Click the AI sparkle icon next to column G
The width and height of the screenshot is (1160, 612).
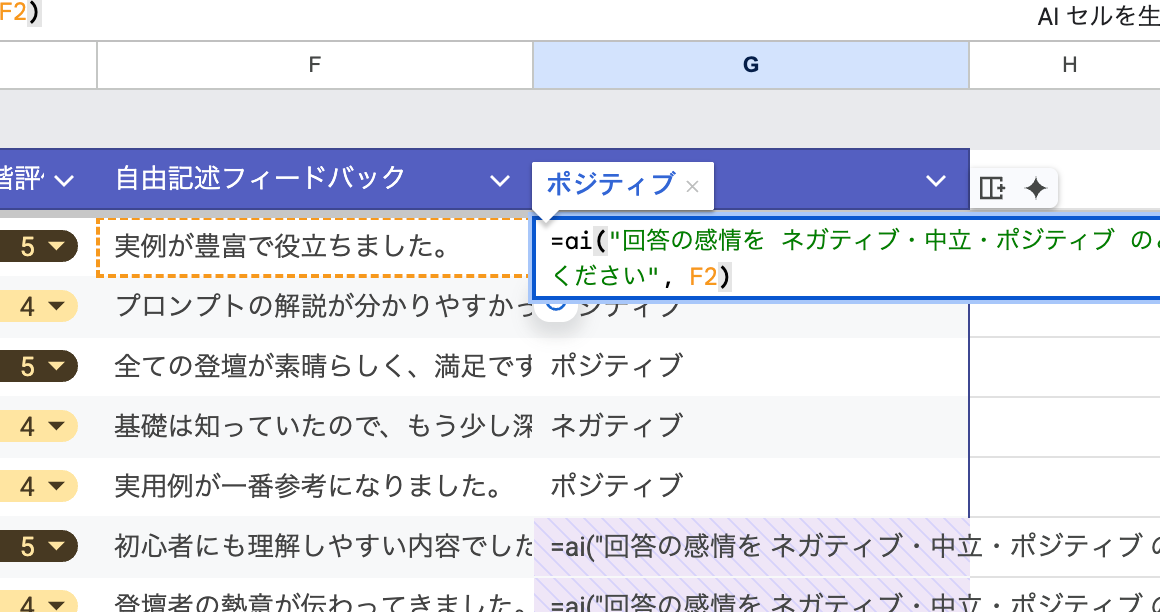[1036, 188]
